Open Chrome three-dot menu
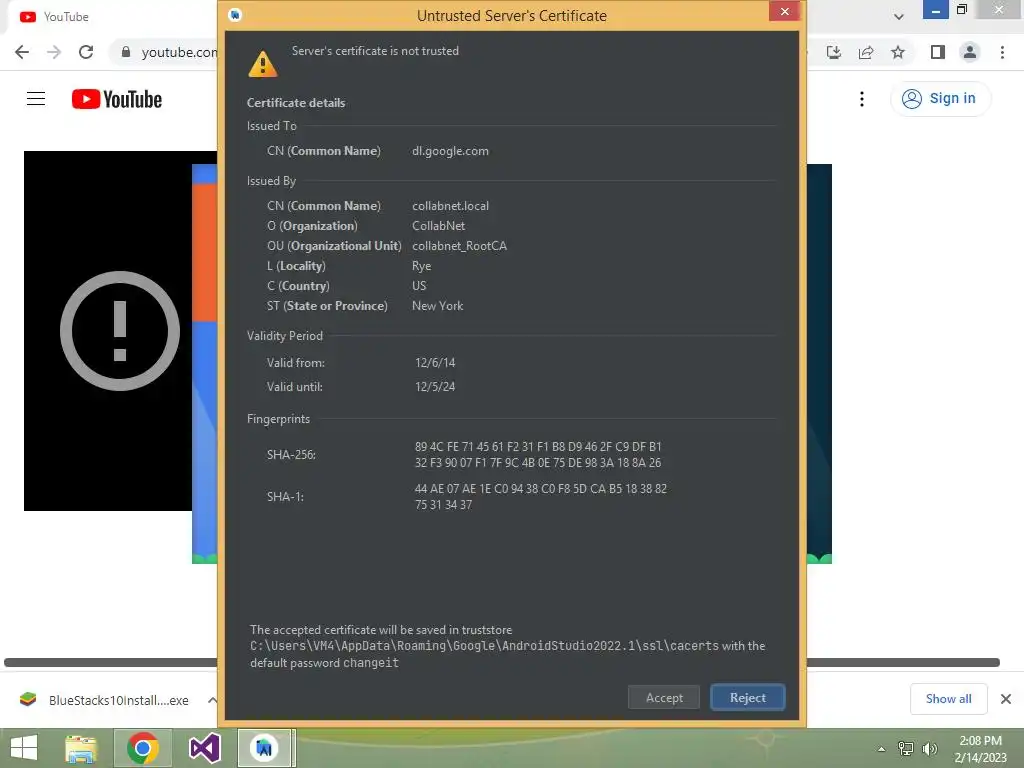The image size is (1024, 768). 1002,52
